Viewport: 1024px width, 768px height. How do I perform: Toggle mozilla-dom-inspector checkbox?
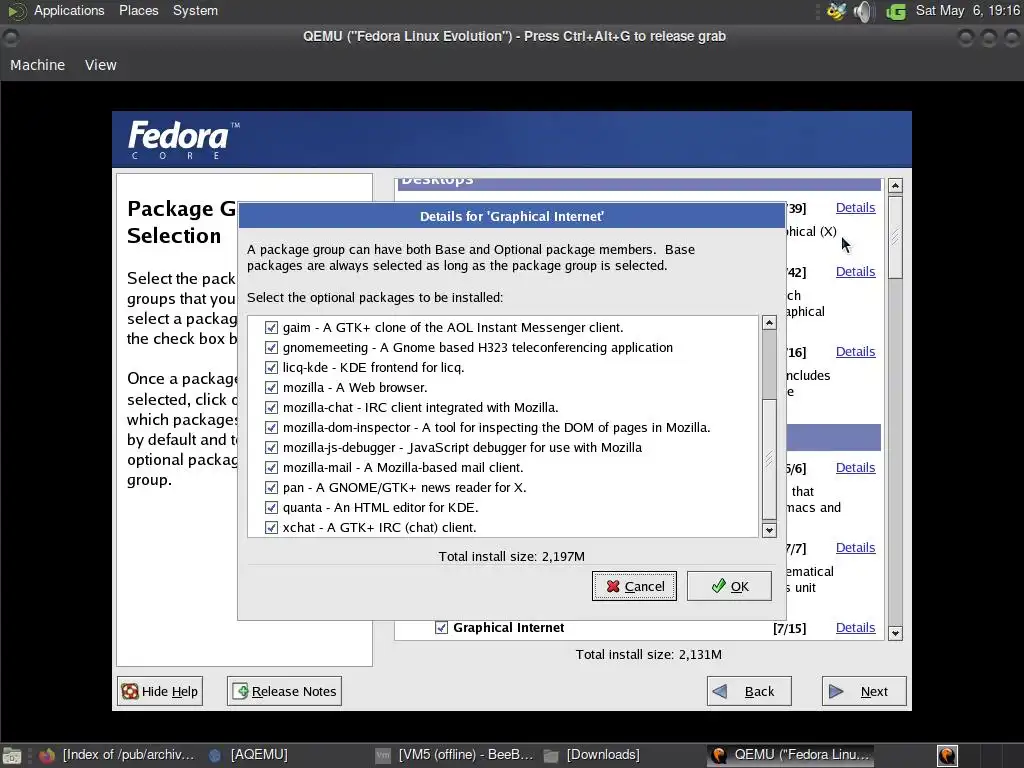tap(272, 428)
